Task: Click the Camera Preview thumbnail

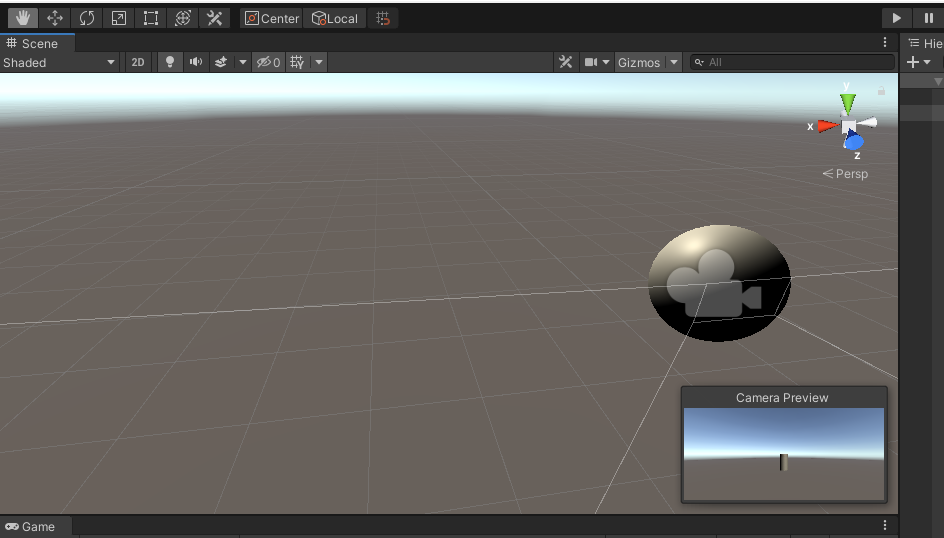Action: pos(784,454)
